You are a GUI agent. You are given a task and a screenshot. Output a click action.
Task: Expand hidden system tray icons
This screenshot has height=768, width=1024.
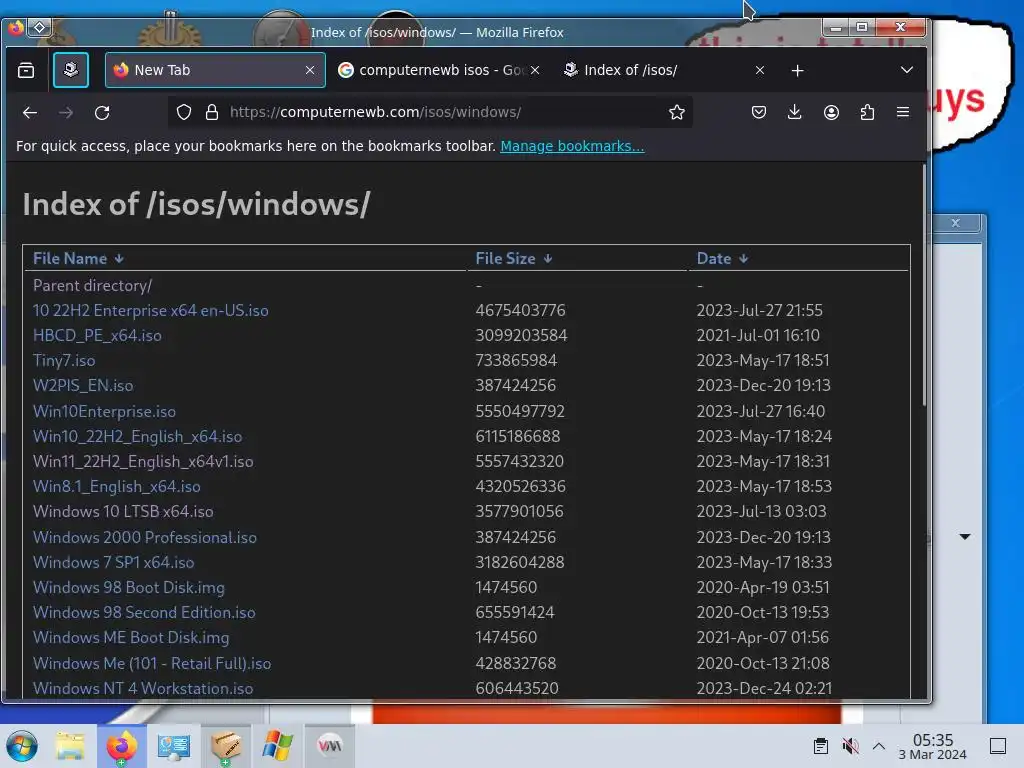click(879, 746)
